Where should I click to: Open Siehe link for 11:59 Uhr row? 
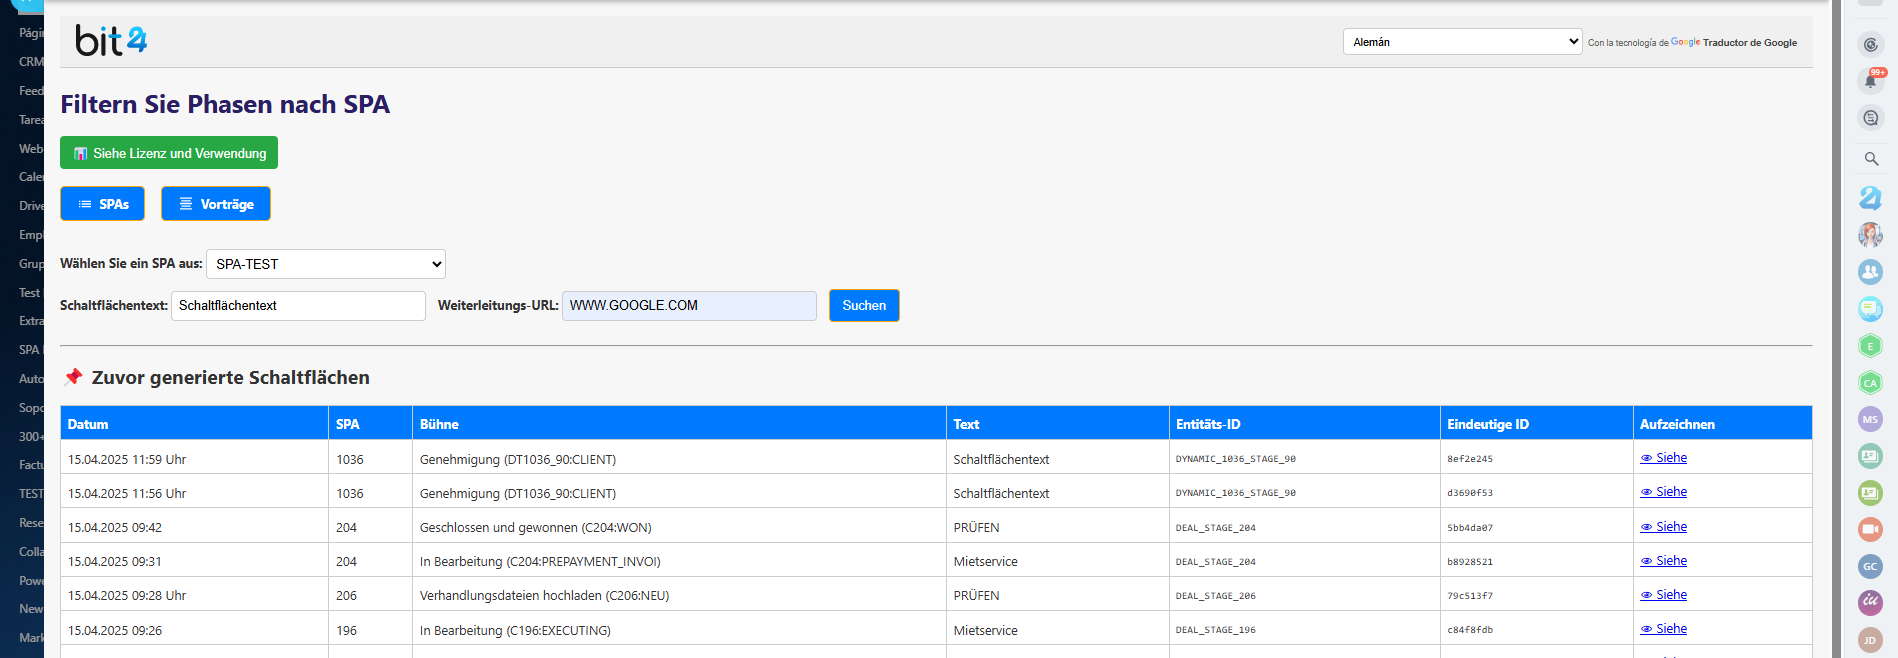pos(1664,458)
